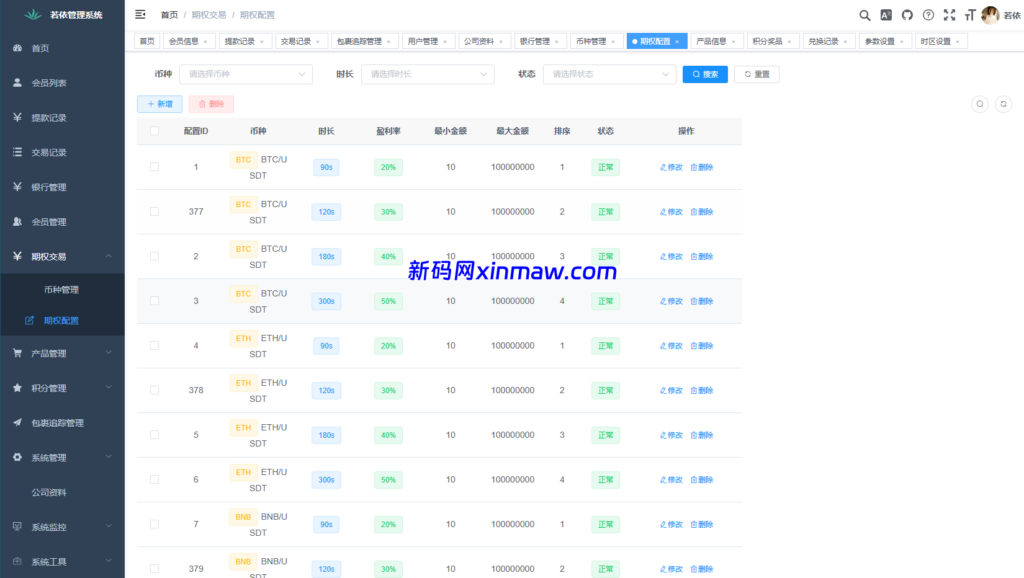Viewport: 1024px width, 578px height.
Task: Click the 50% profit tag in row ID 6
Action: point(388,479)
